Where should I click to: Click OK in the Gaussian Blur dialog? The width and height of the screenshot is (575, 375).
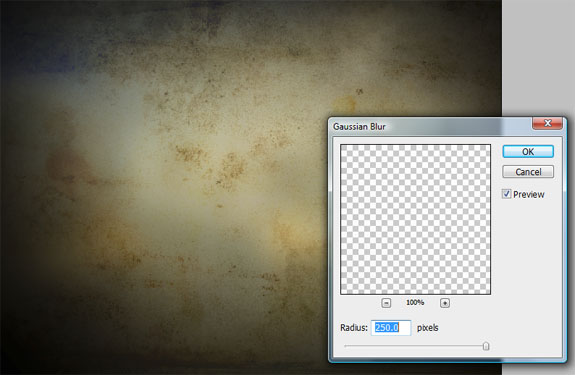point(528,151)
